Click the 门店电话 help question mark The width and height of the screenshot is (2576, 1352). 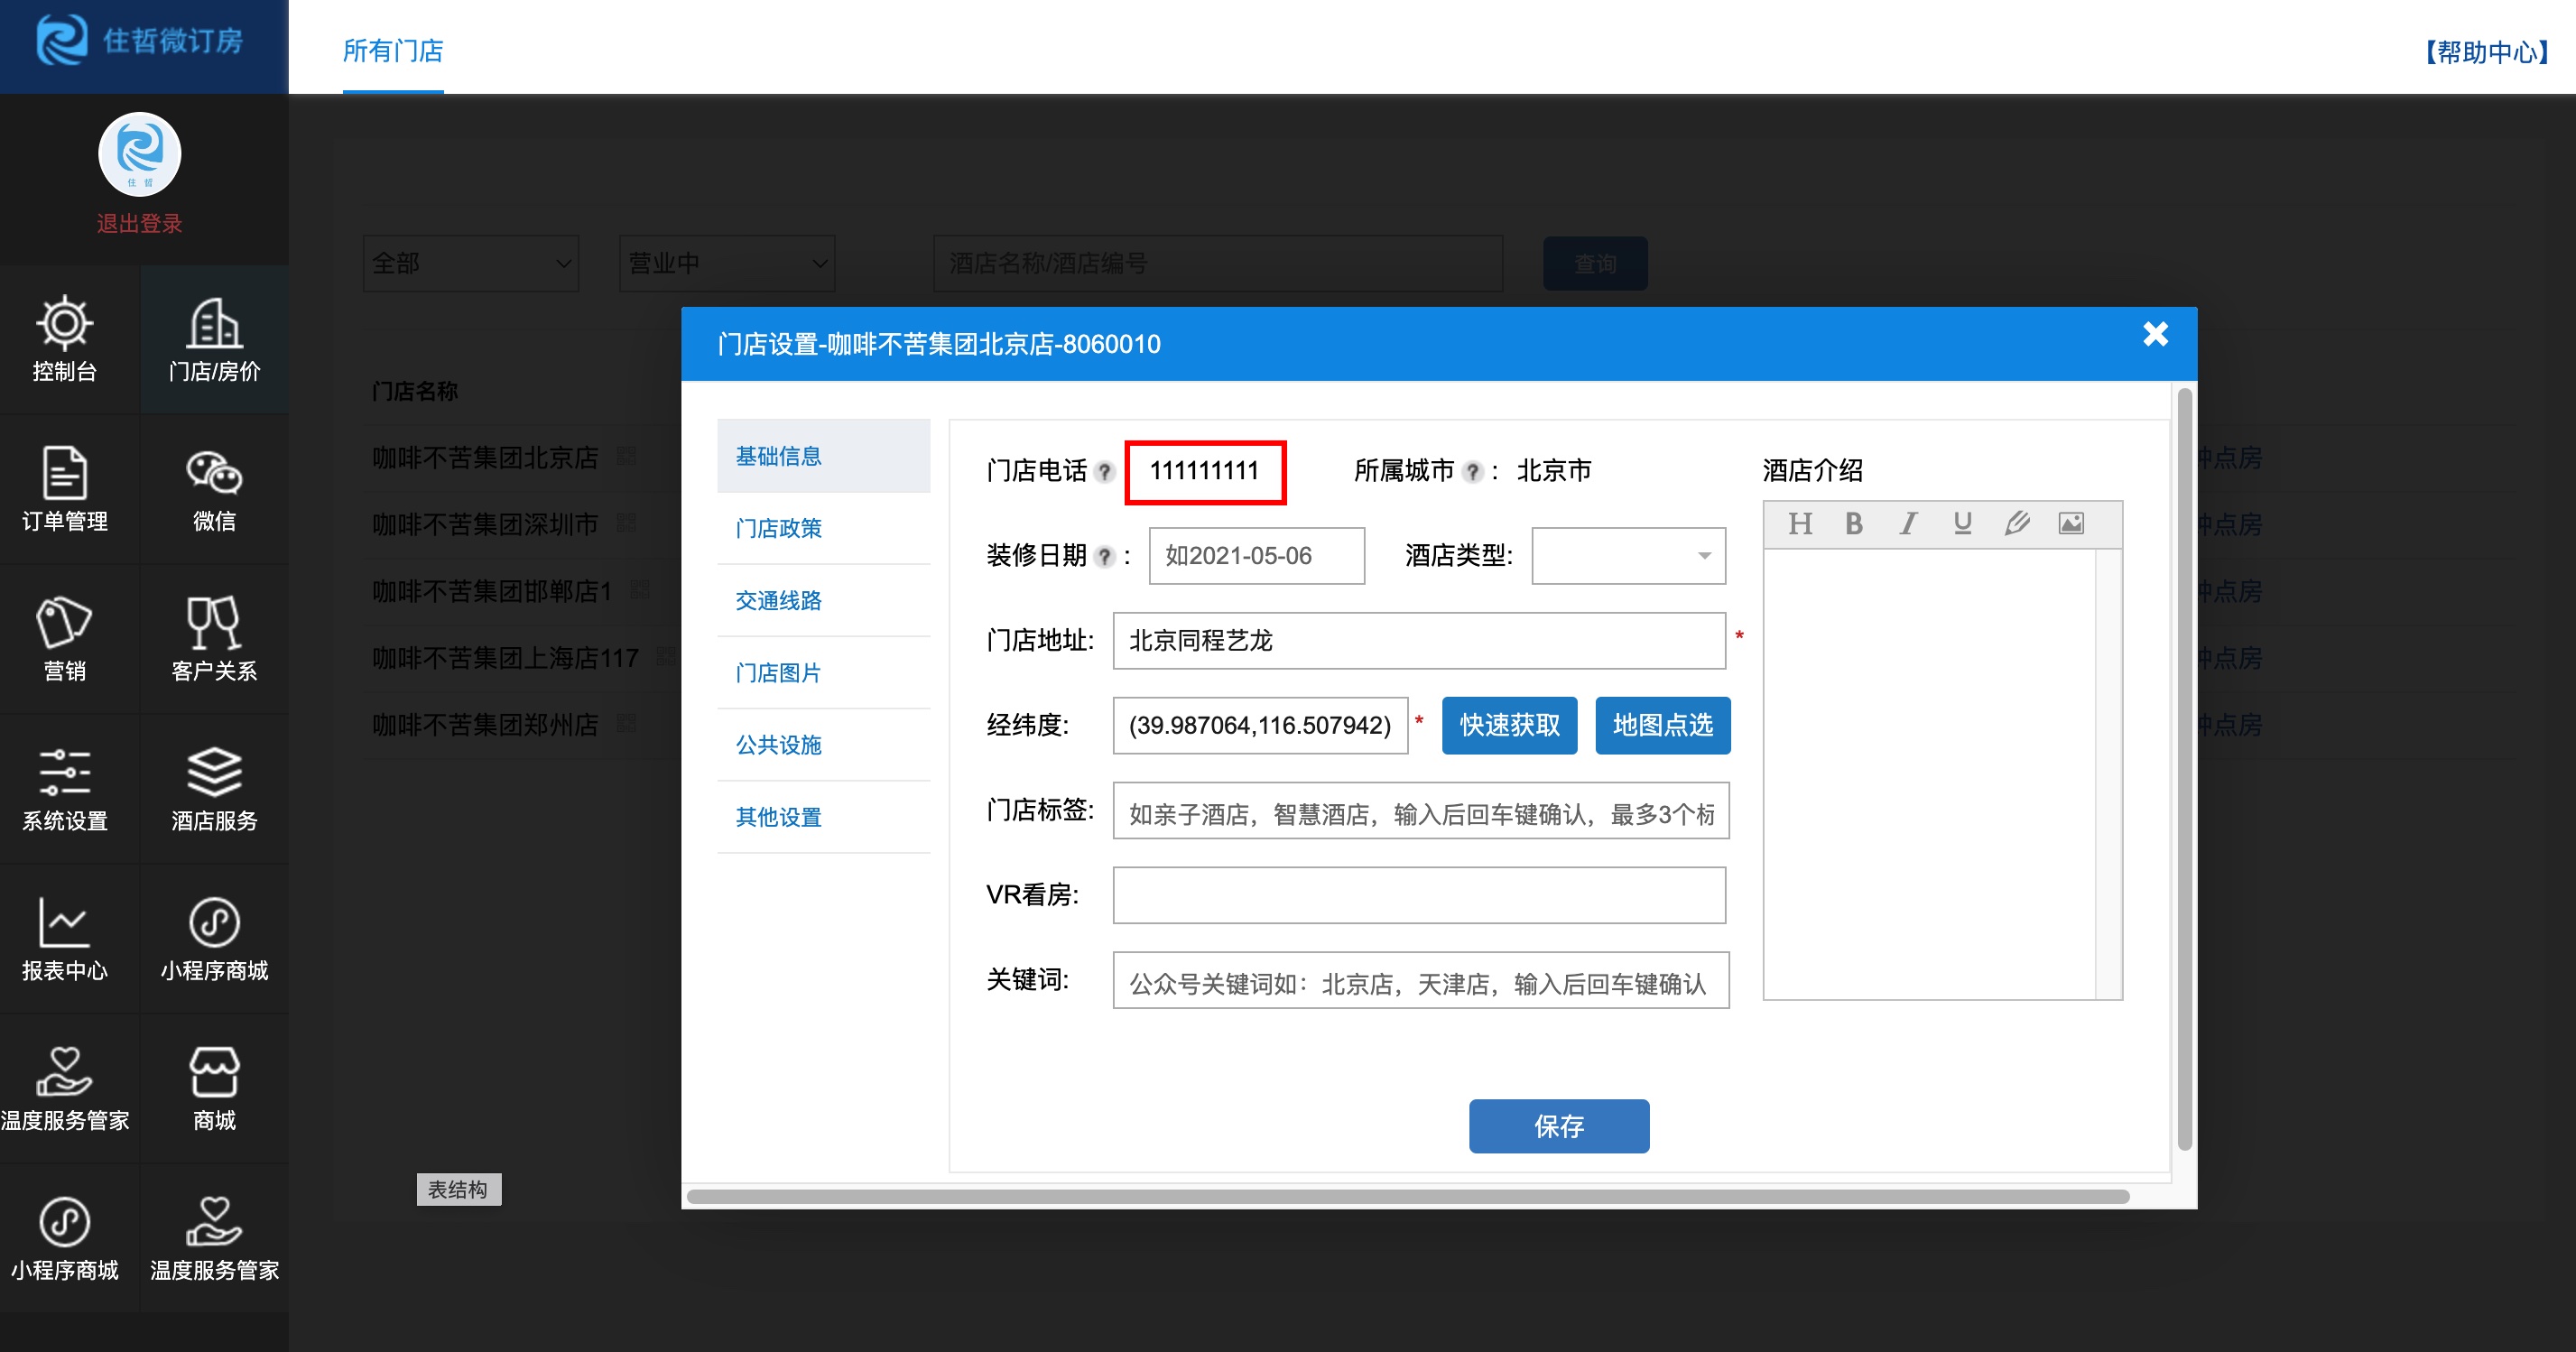tap(1104, 472)
